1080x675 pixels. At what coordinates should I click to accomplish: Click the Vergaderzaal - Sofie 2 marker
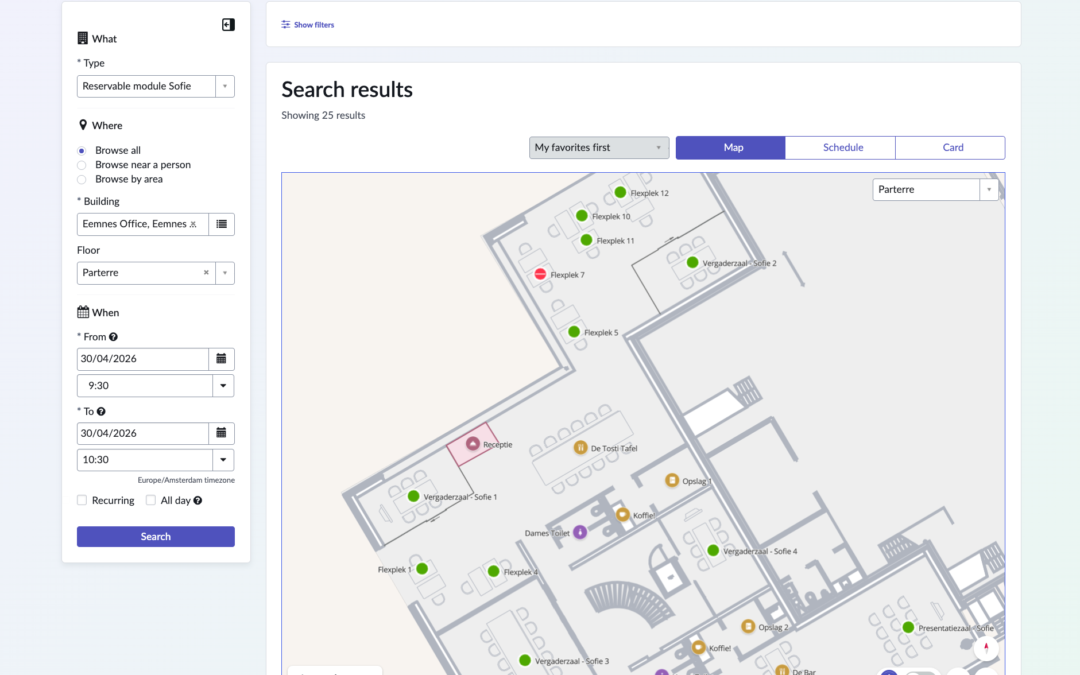(x=692, y=262)
